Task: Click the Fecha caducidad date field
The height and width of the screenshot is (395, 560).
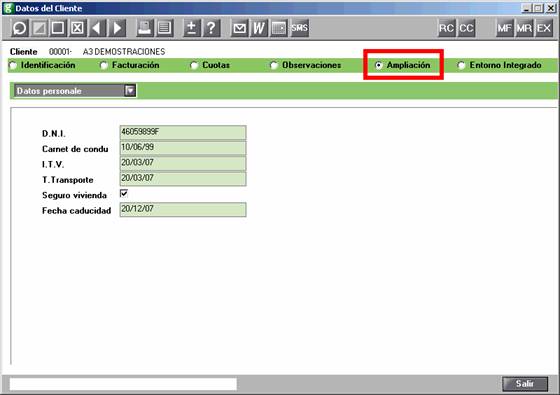Action: [183, 210]
